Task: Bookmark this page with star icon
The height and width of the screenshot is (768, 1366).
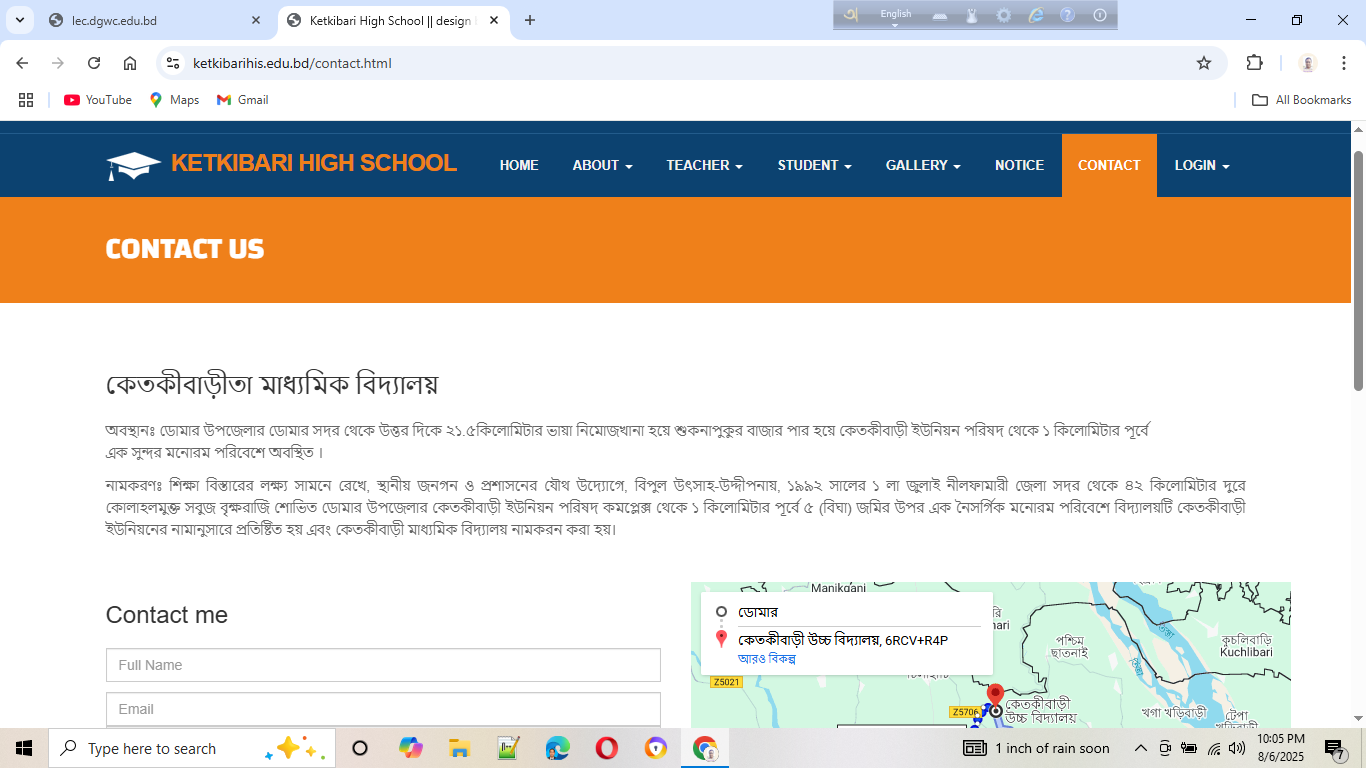Action: click(1204, 63)
